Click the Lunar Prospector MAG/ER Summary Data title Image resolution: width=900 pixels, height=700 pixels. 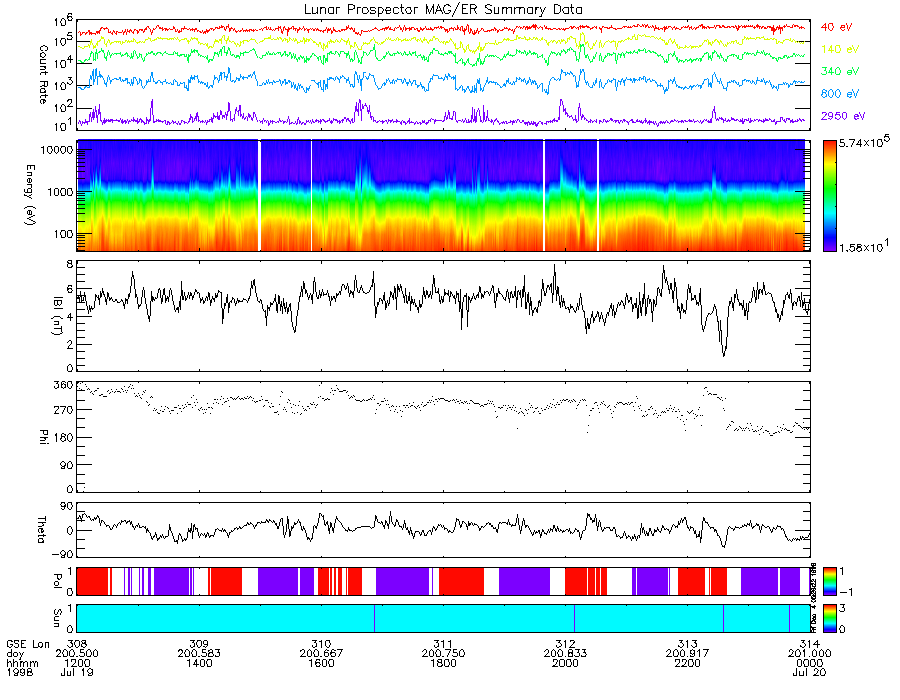click(443, 9)
